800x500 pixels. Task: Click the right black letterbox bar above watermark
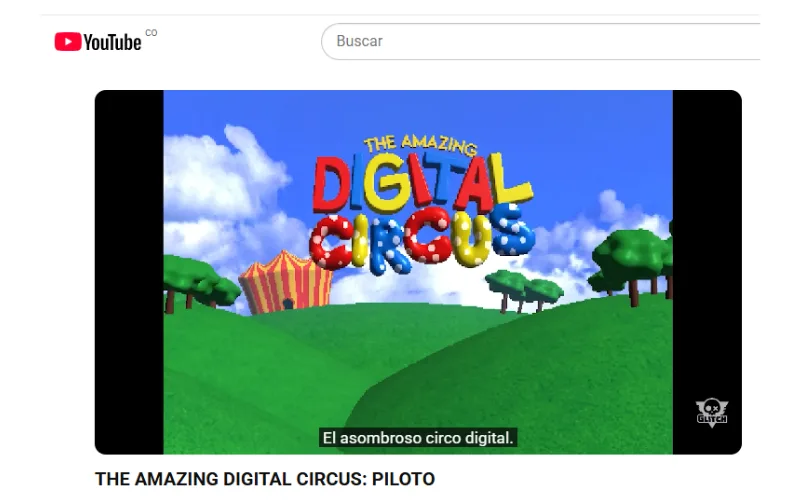(x=707, y=240)
